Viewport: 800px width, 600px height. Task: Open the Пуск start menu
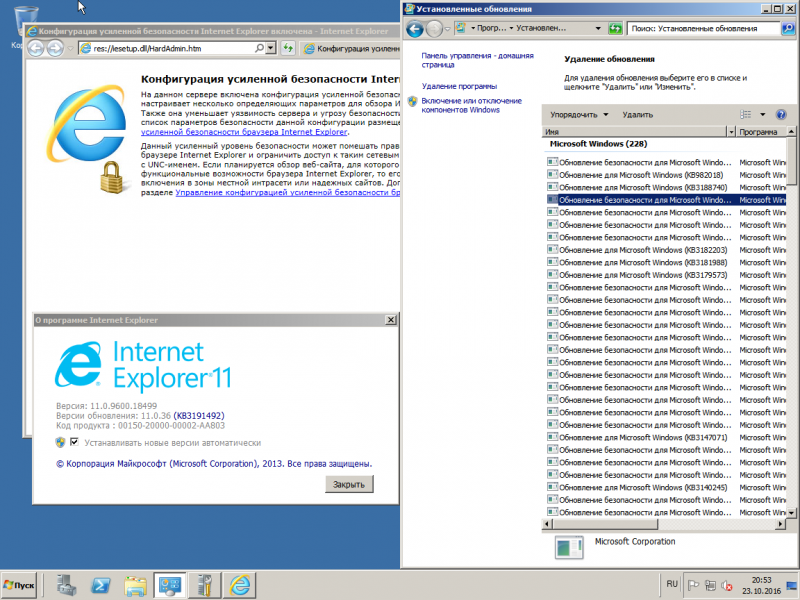click(19, 585)
